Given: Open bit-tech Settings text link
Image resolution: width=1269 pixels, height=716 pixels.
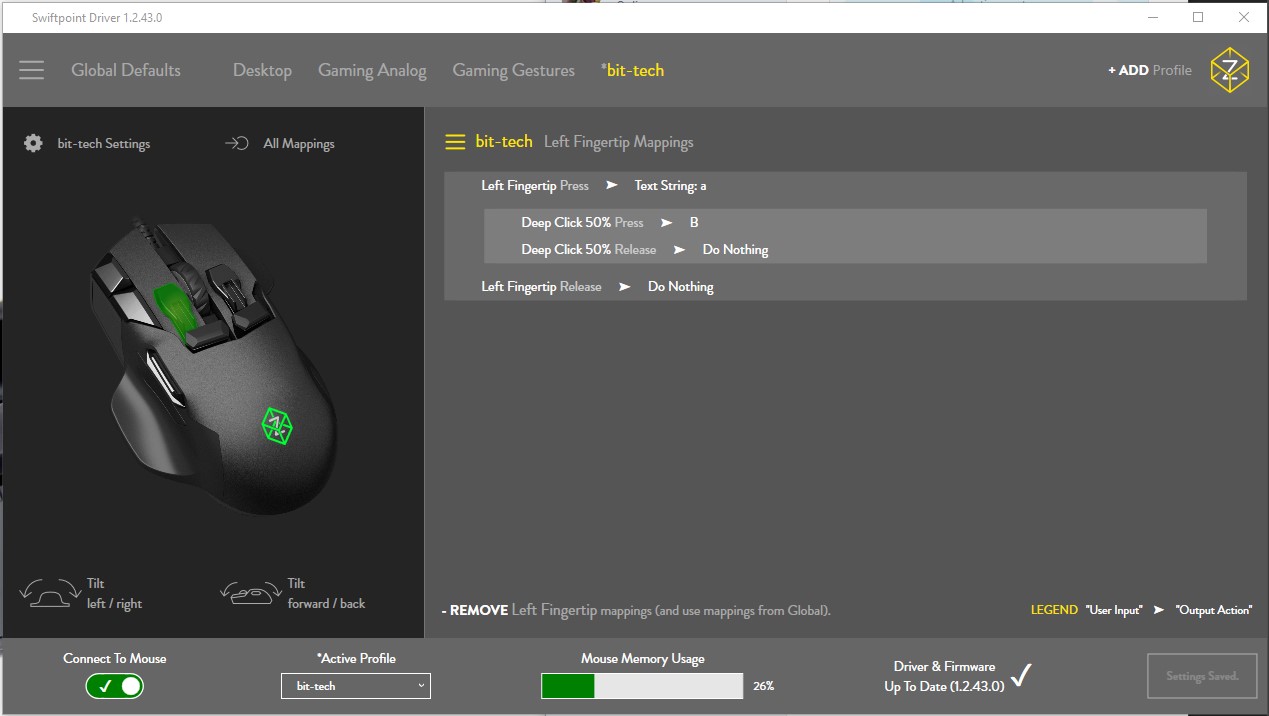Looking at the screenshot, I should (104, 143).
